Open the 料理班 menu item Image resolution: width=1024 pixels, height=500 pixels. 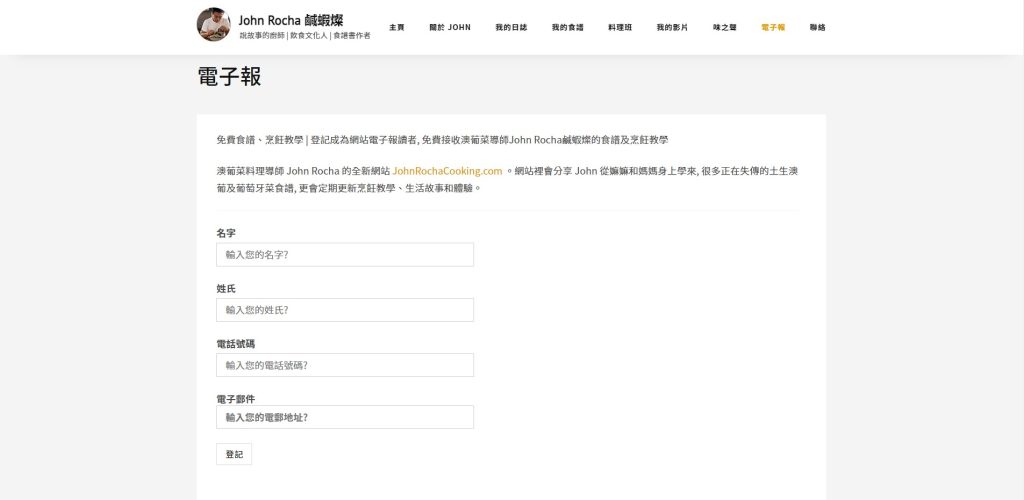click(x=620, y=27)
